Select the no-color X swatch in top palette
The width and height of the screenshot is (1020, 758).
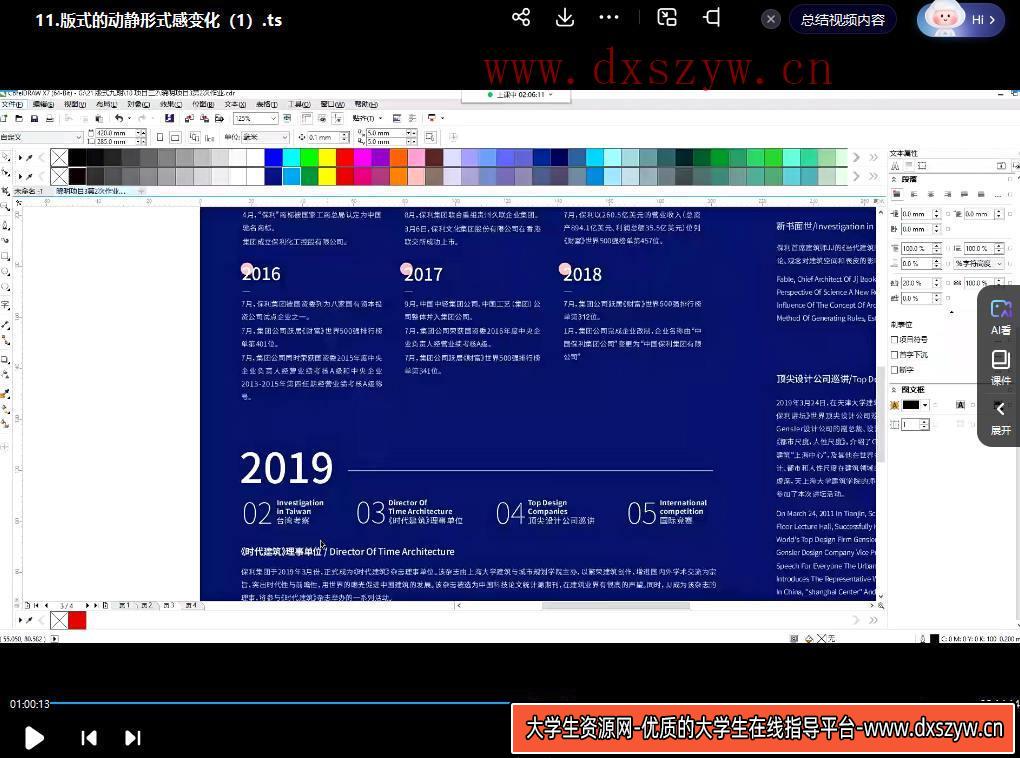pyautogui.click(x=59, y=157)
